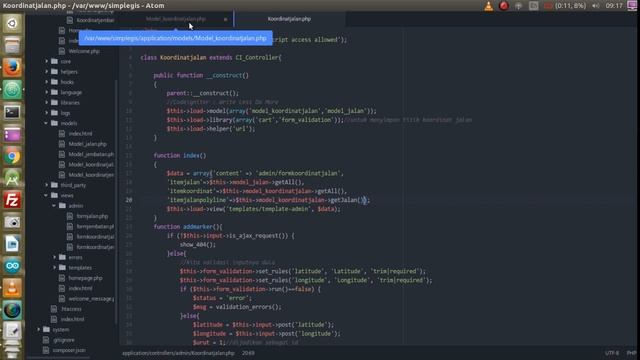Expand the third_party folder in tree
640x360 pixels.
(x=47, y=185)
